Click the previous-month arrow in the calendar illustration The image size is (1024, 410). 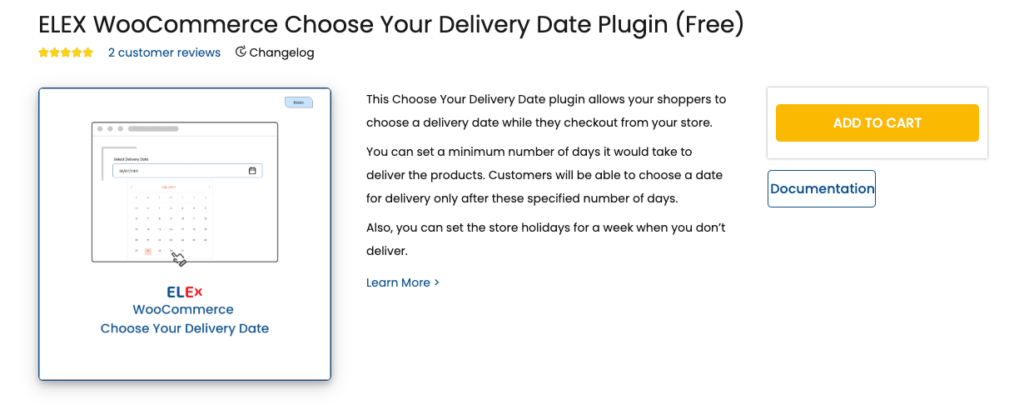(x=131, y=187)
